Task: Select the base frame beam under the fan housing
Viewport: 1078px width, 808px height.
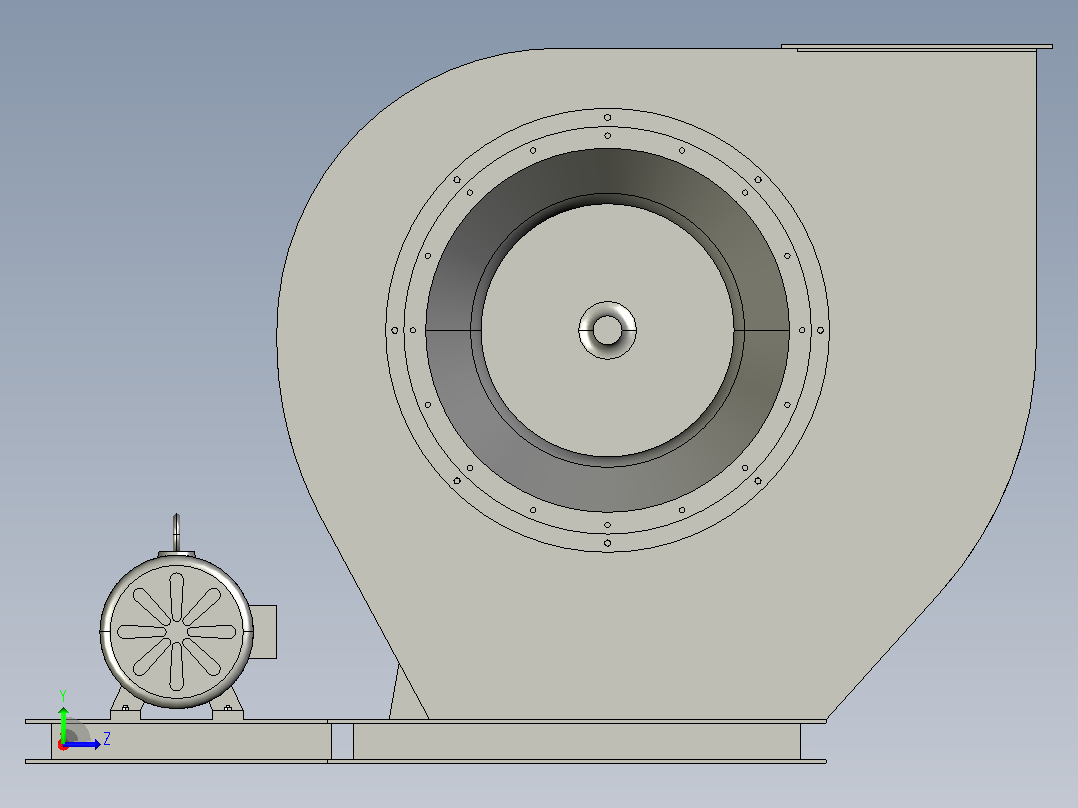Action: (576, 741)
